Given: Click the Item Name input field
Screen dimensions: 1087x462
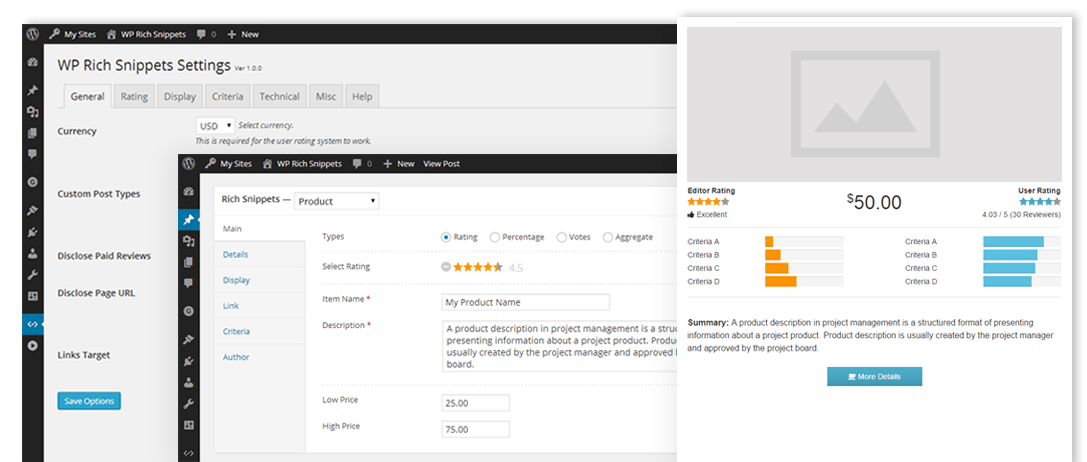Looking at the screenshot, I should 525,302.
